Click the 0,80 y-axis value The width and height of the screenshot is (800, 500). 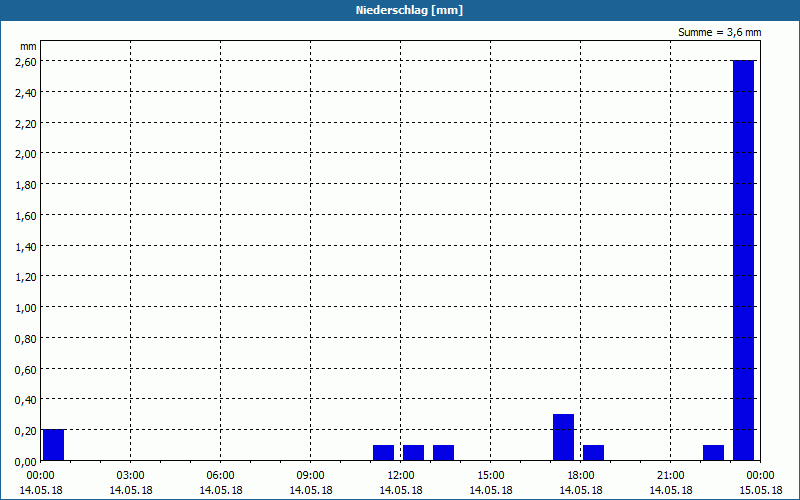(x=28, y=338)
